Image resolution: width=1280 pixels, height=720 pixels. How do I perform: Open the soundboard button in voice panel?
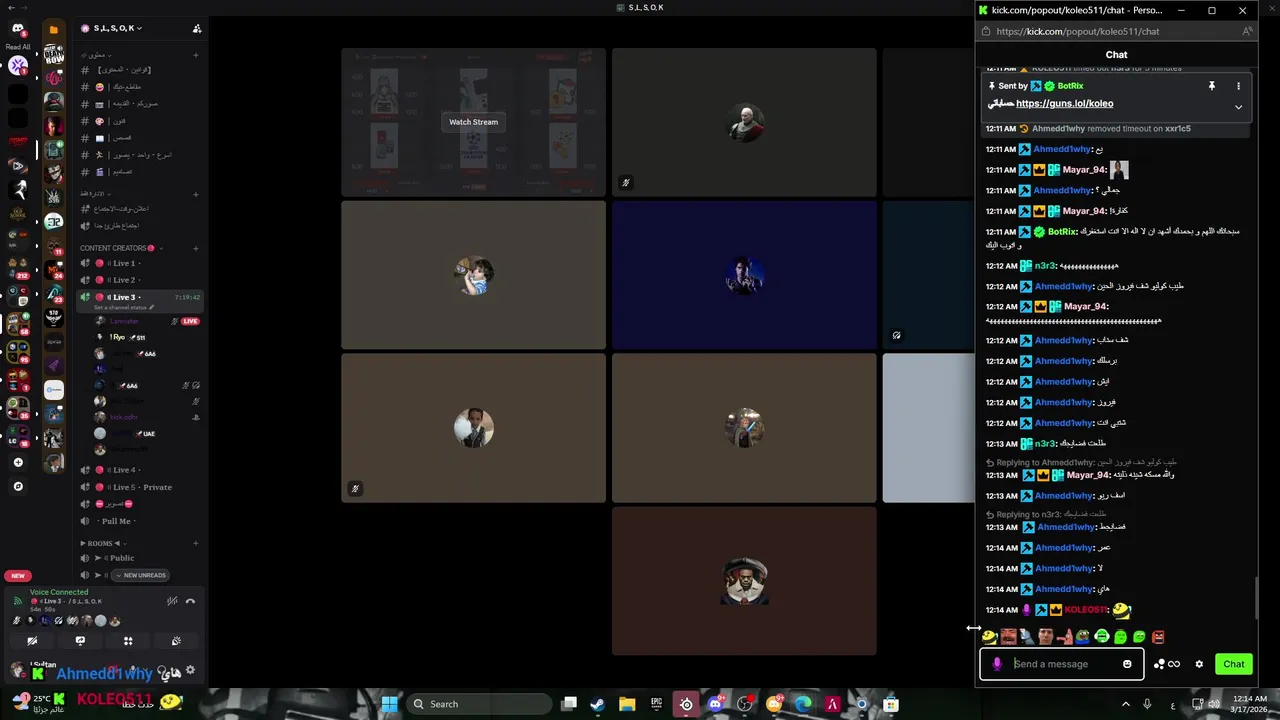[176, 641]
